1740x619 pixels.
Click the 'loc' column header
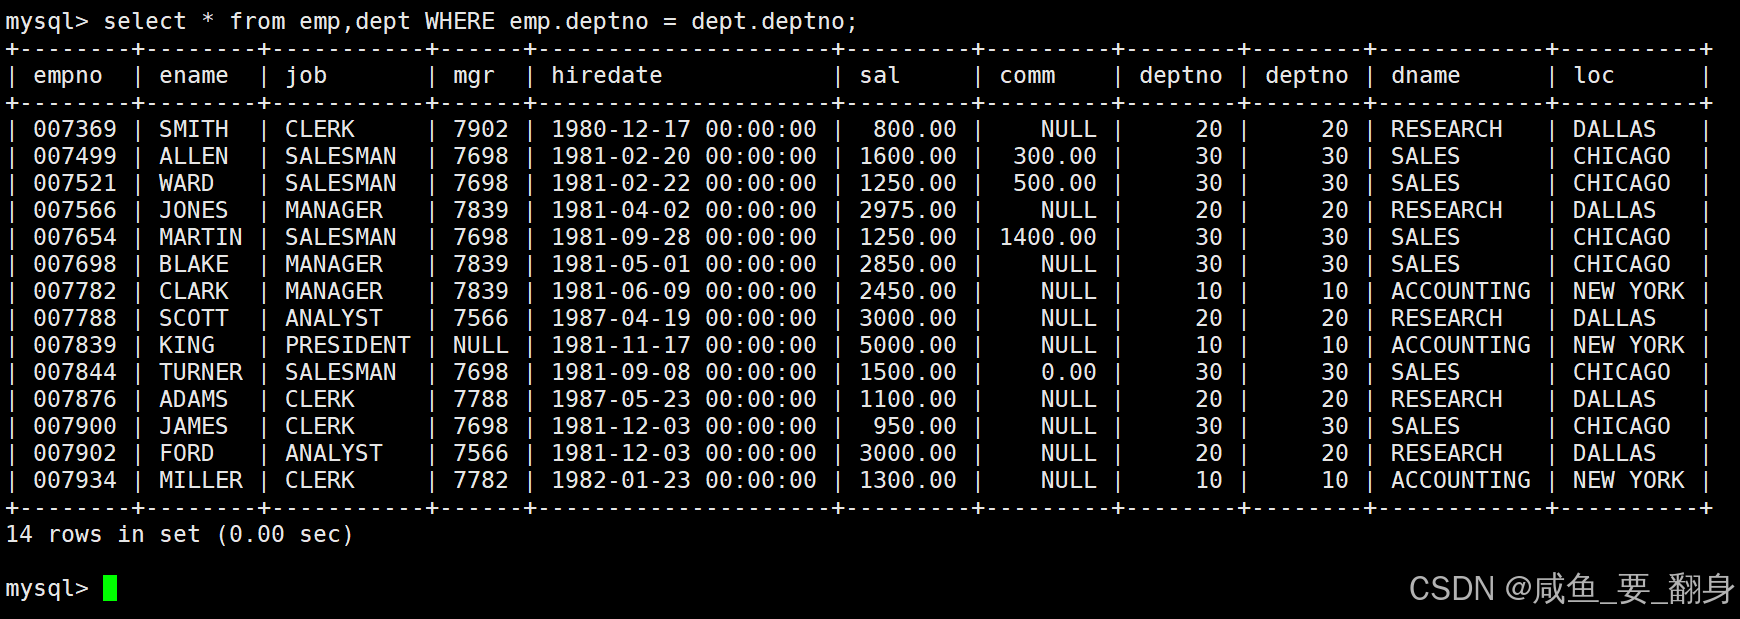[x=1594, y=76]
